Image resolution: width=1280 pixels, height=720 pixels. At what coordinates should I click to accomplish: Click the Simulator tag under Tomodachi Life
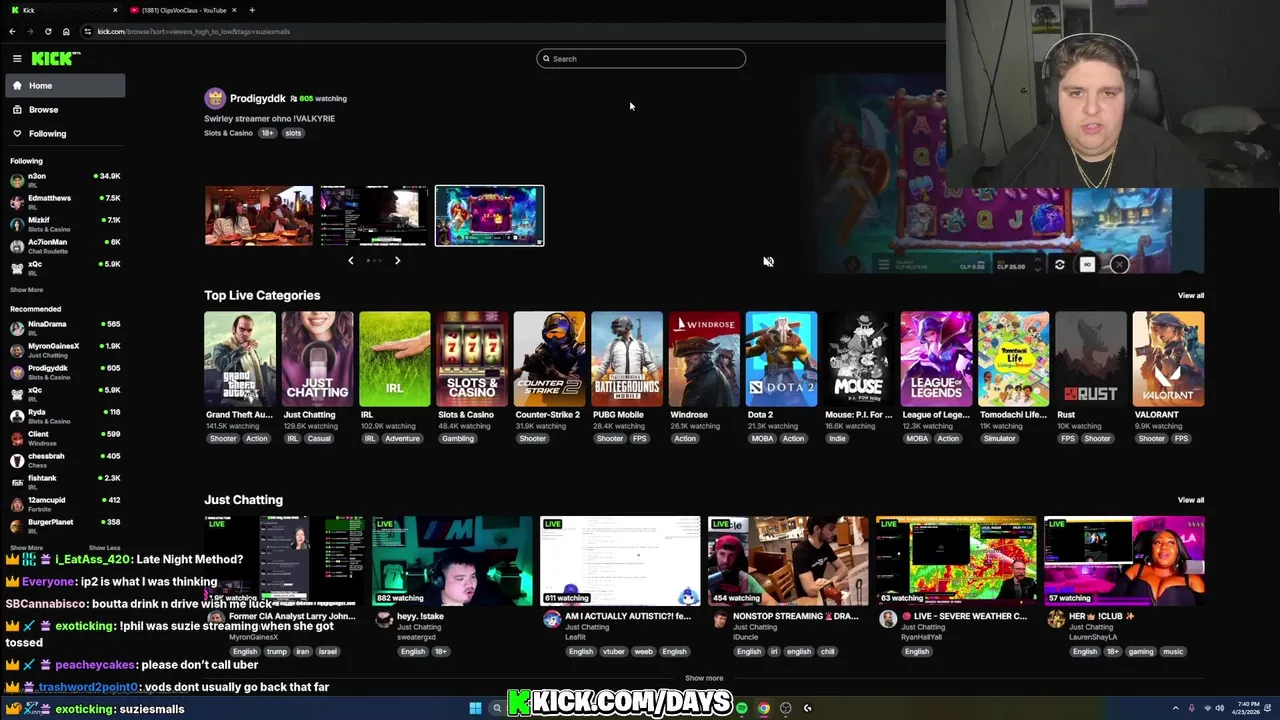pyautogui.click(x=999, y=439)
